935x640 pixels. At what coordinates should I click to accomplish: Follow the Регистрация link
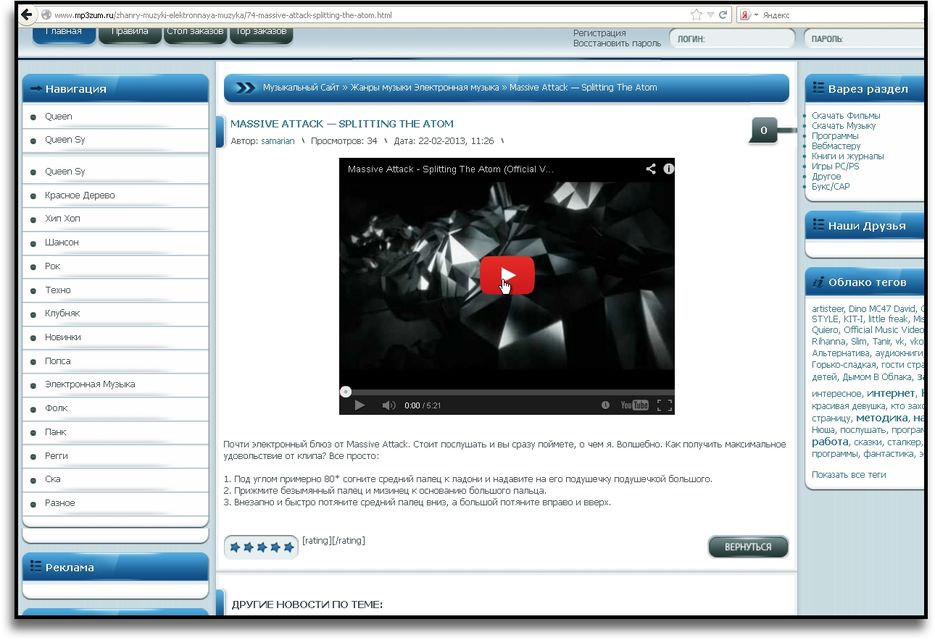tap(599, 33)
